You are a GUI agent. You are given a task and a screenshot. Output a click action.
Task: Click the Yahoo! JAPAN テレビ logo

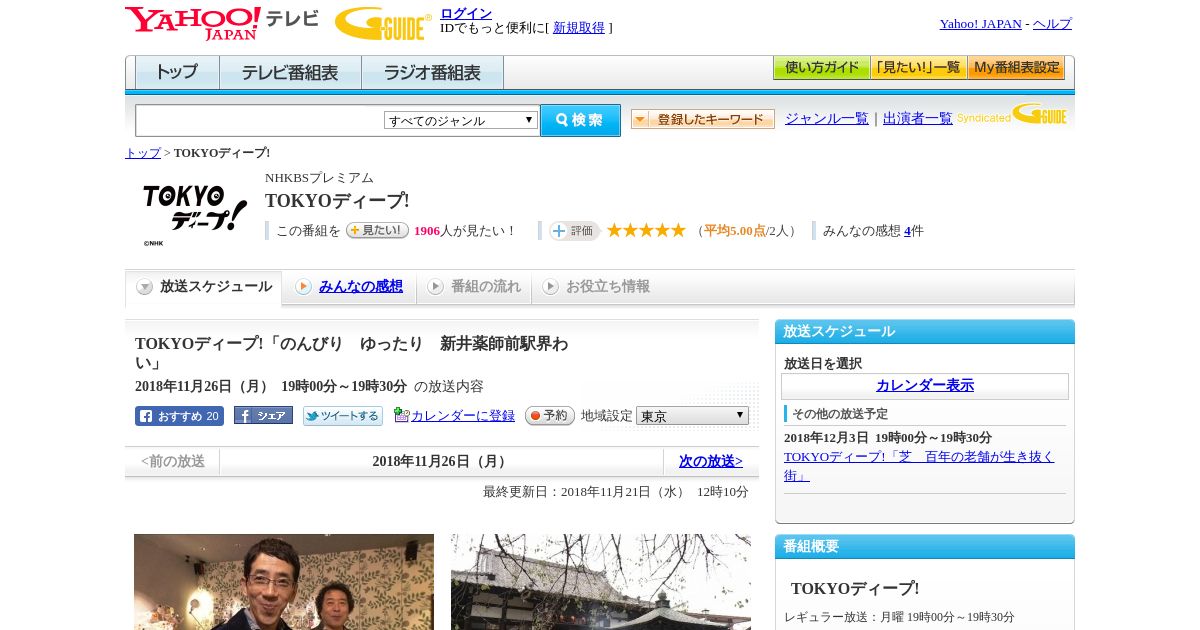[221, 23]
